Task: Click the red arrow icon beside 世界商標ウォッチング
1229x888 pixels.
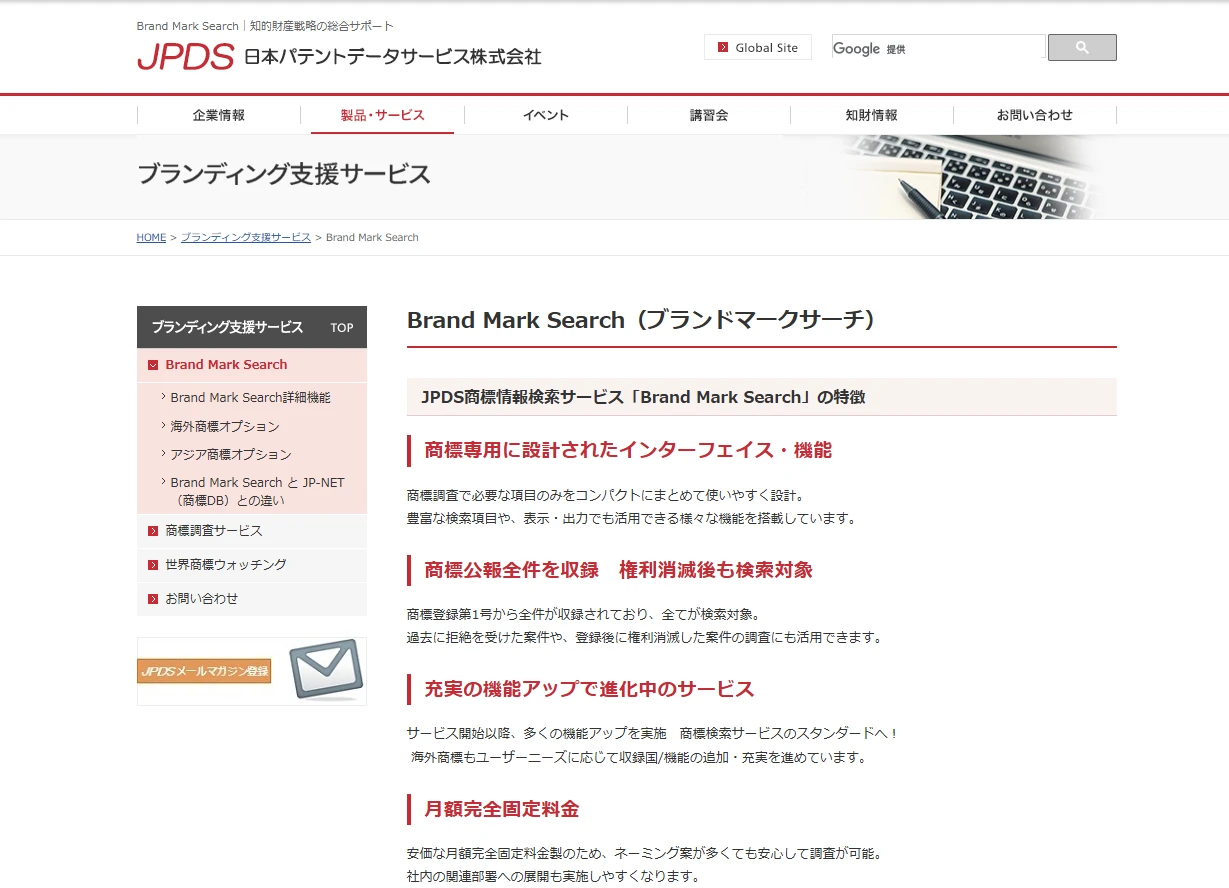Action: 153,565
